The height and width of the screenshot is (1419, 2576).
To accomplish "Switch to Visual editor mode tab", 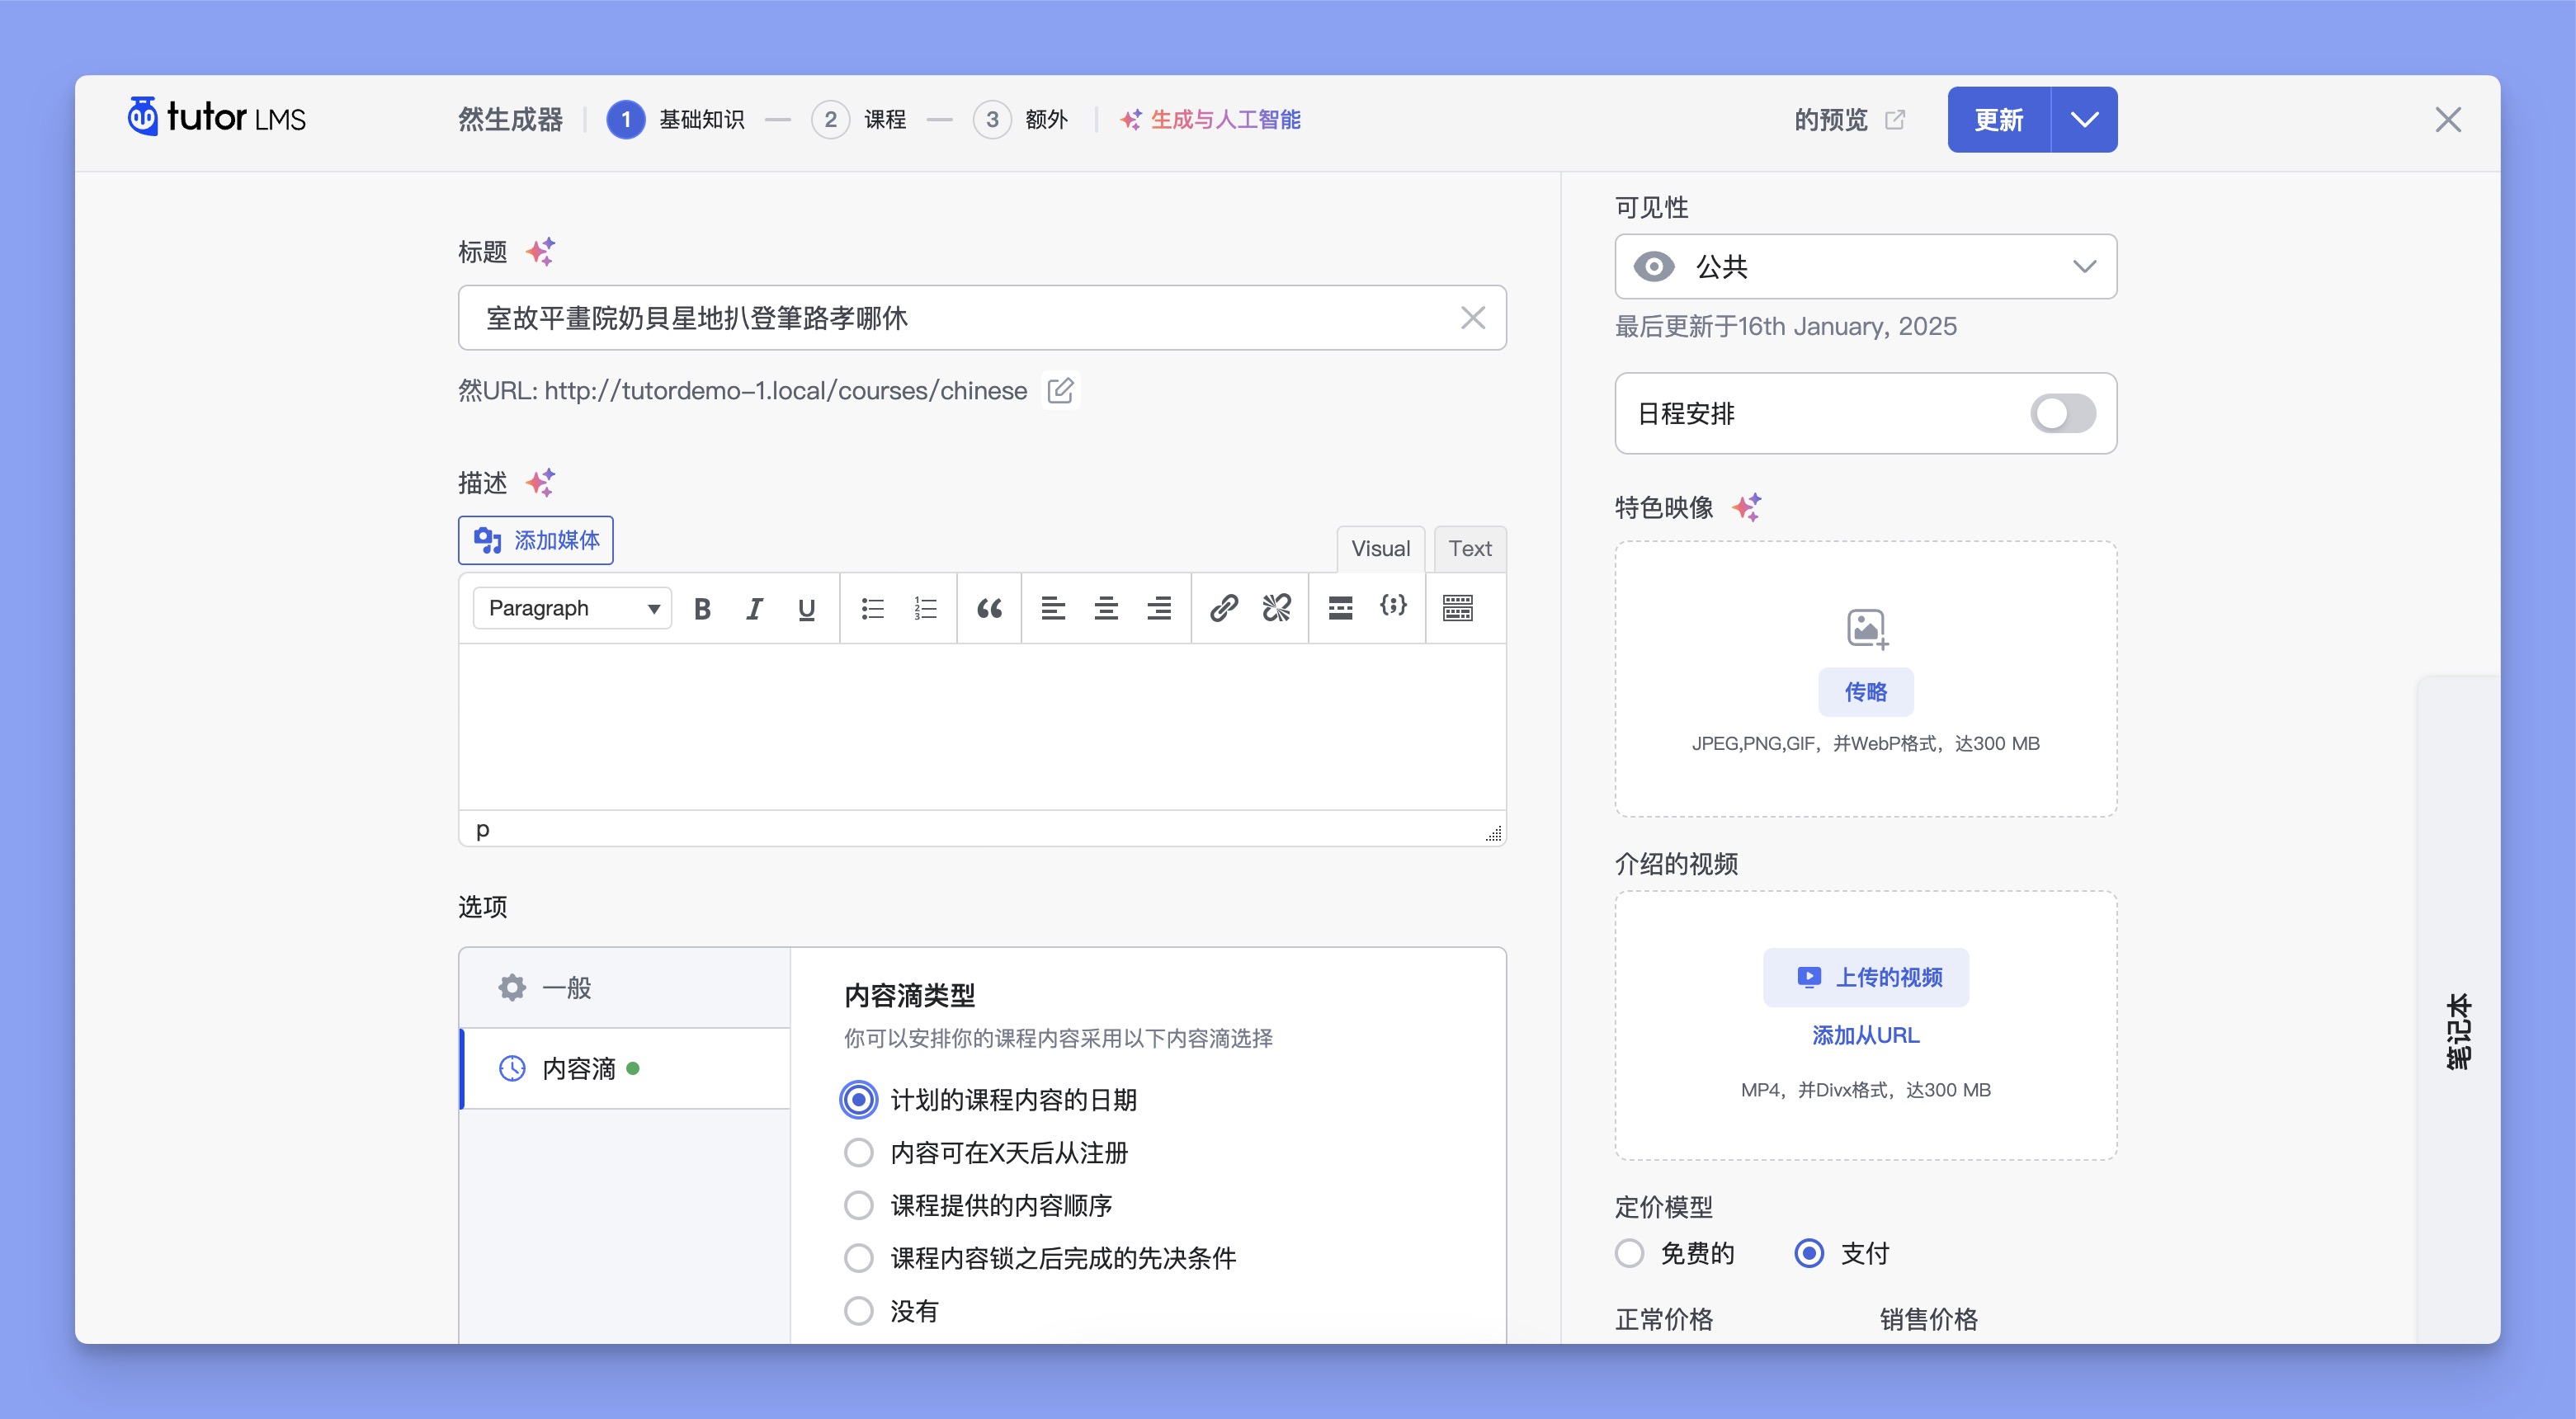I will coord(1380,549).
